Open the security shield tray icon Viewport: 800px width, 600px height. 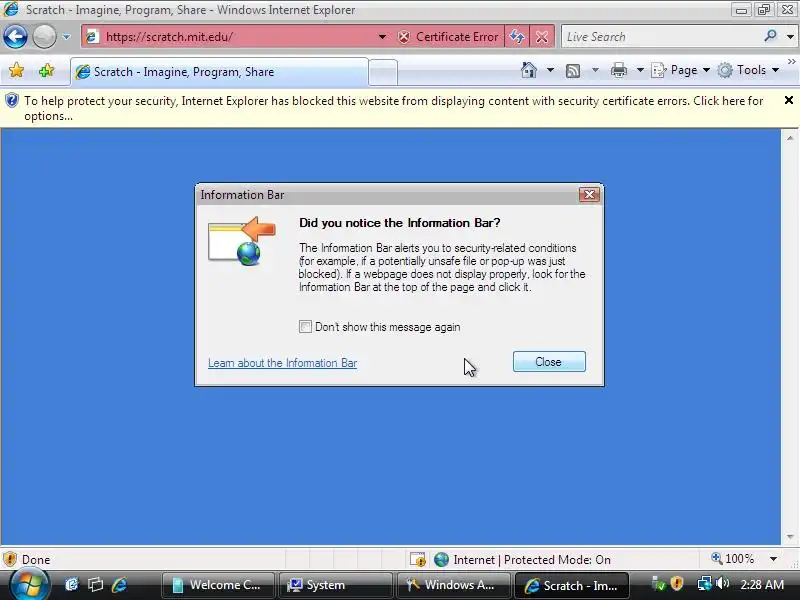click(x=677, y=583)
